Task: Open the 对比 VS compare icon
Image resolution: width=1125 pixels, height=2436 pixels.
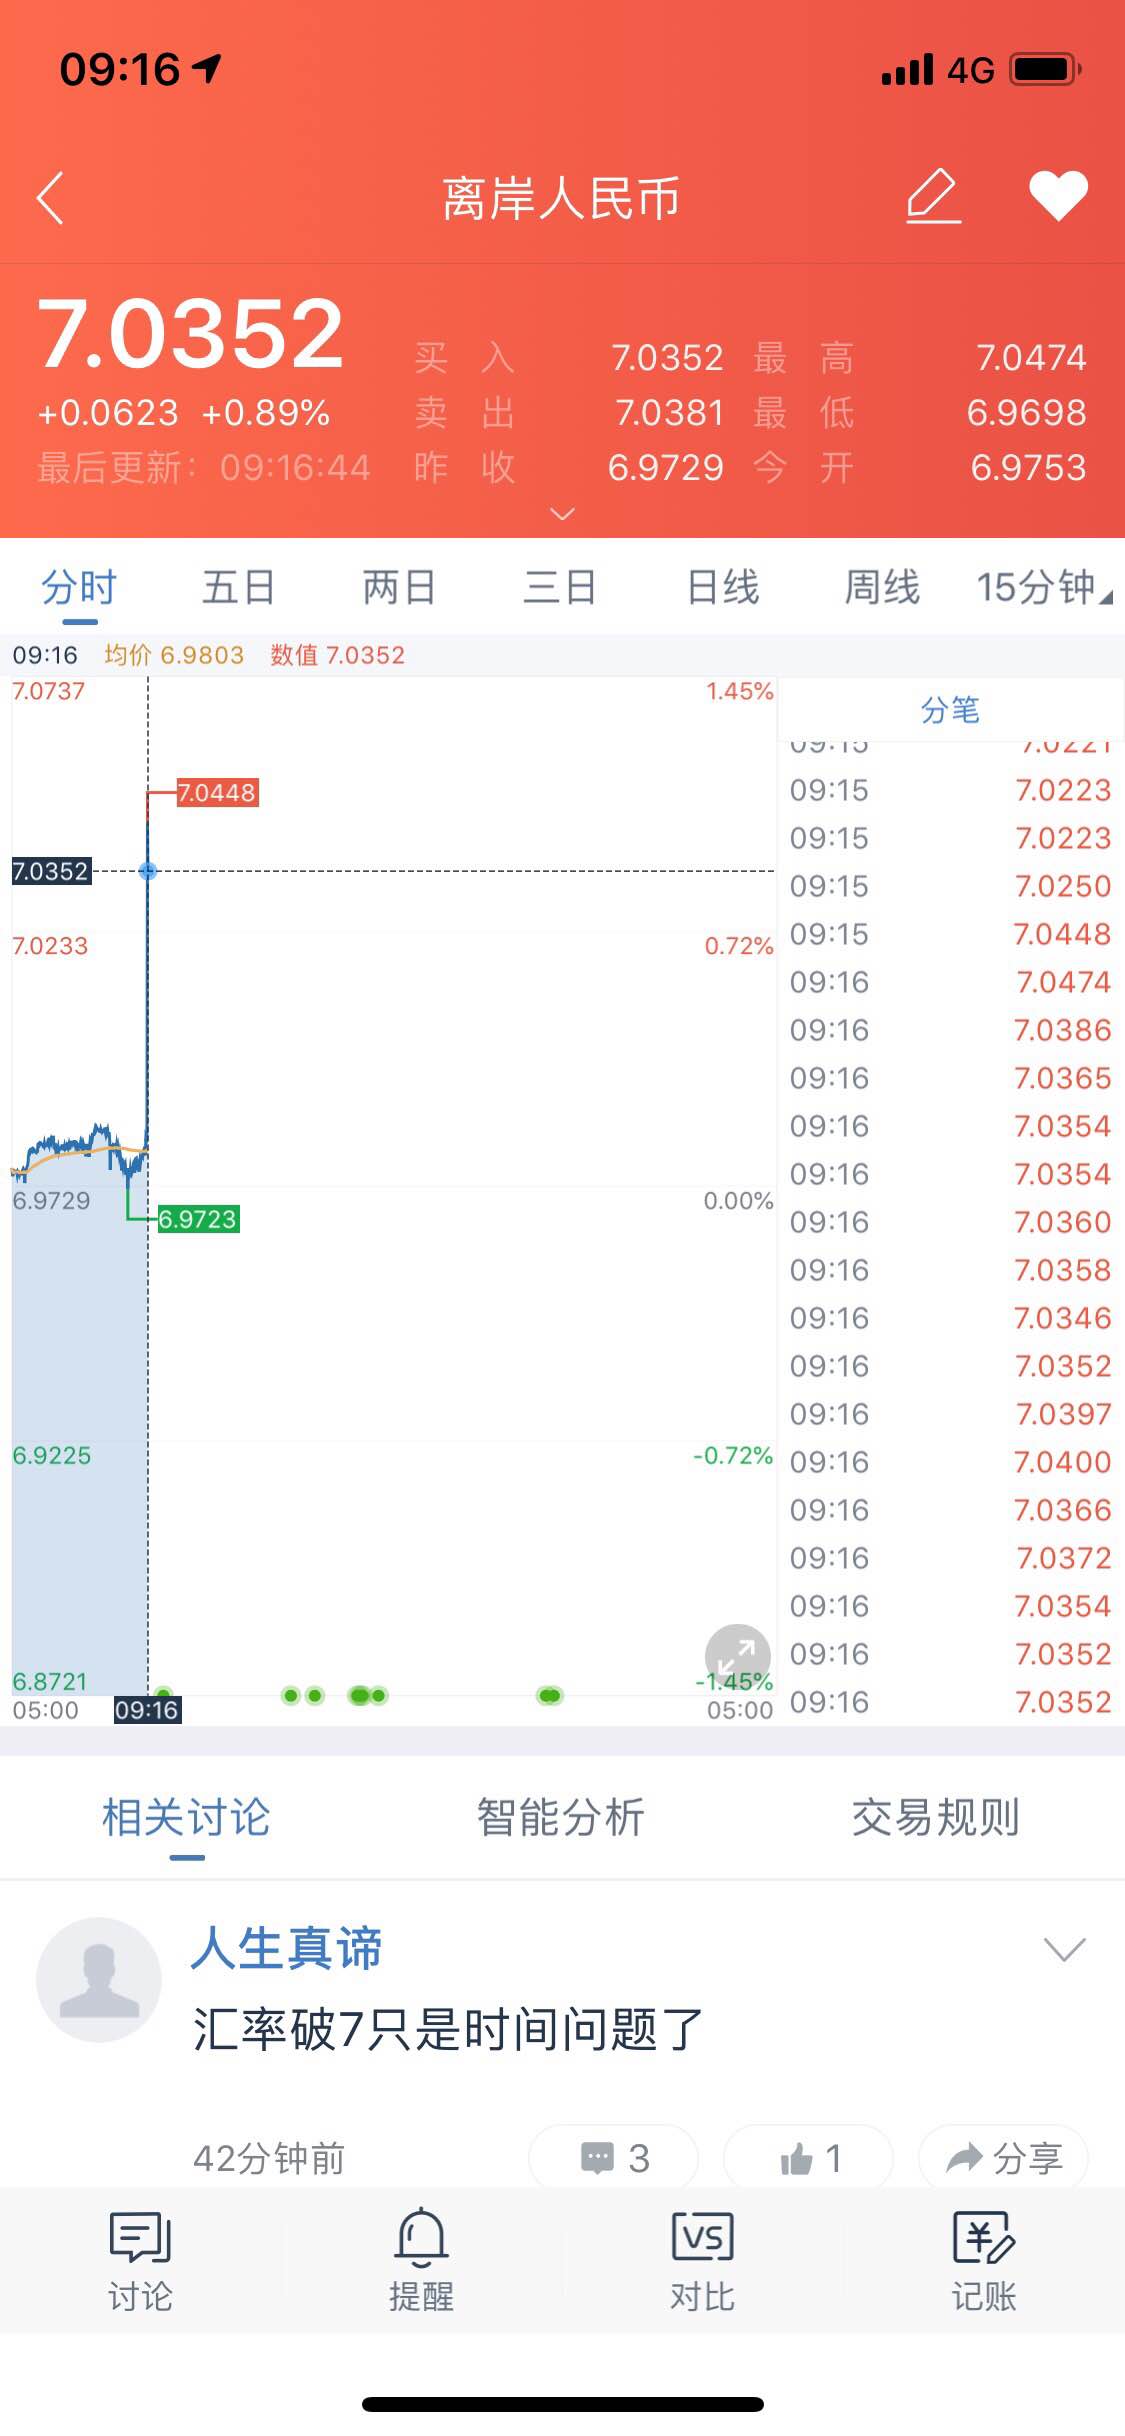Action: 702,2260
